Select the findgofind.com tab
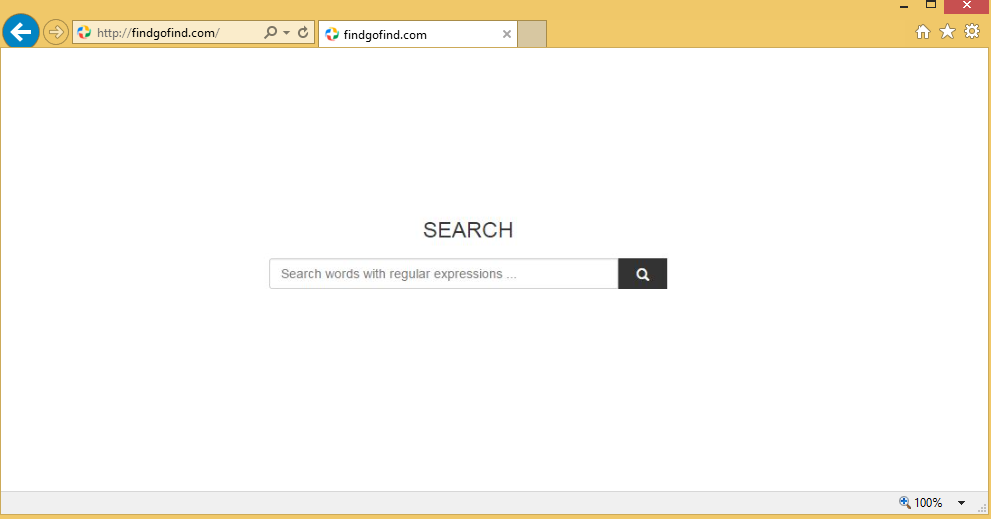This screenshot has width=991, height=519. [410, 35]
